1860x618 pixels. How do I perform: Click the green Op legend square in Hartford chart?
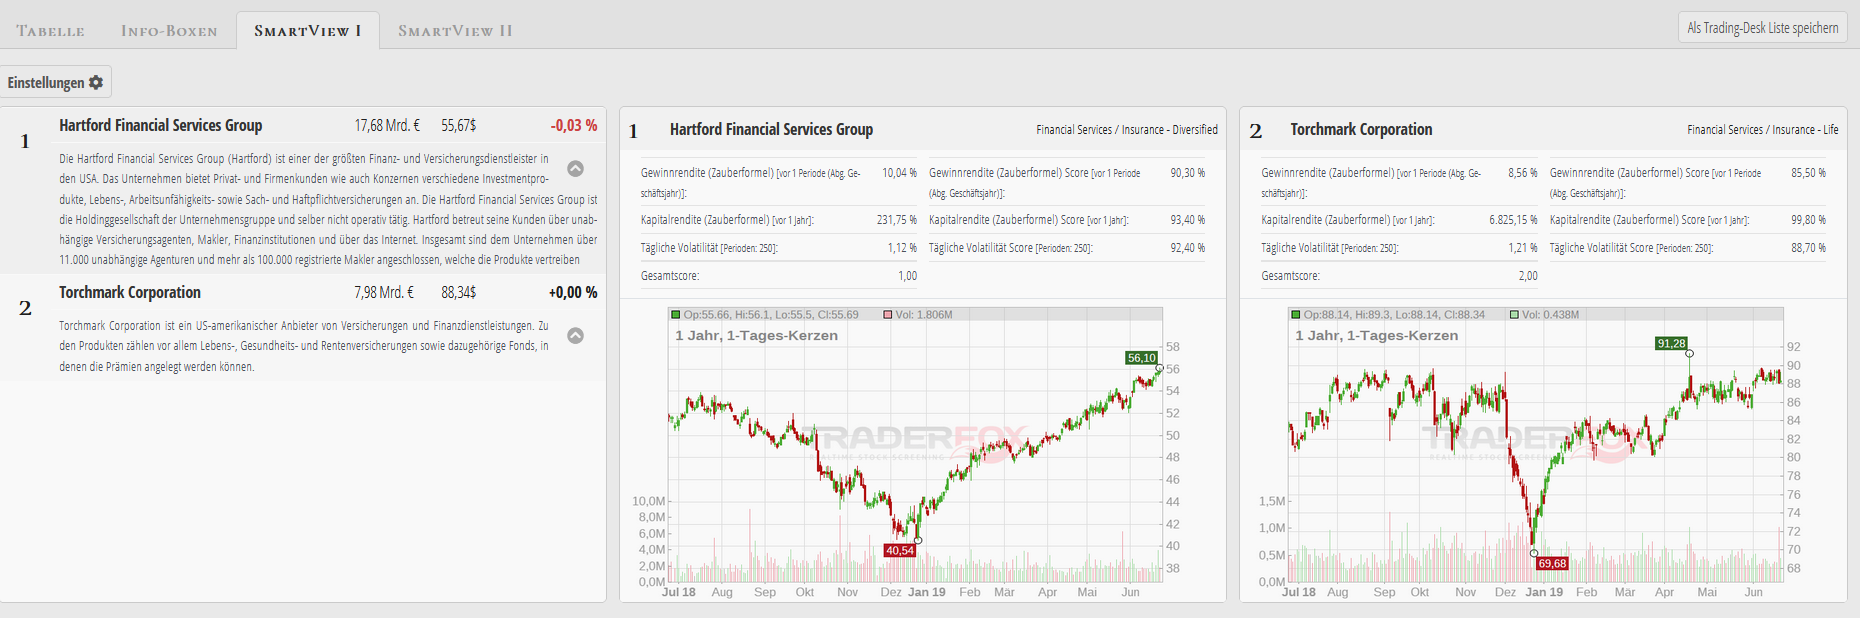[676, 315]
